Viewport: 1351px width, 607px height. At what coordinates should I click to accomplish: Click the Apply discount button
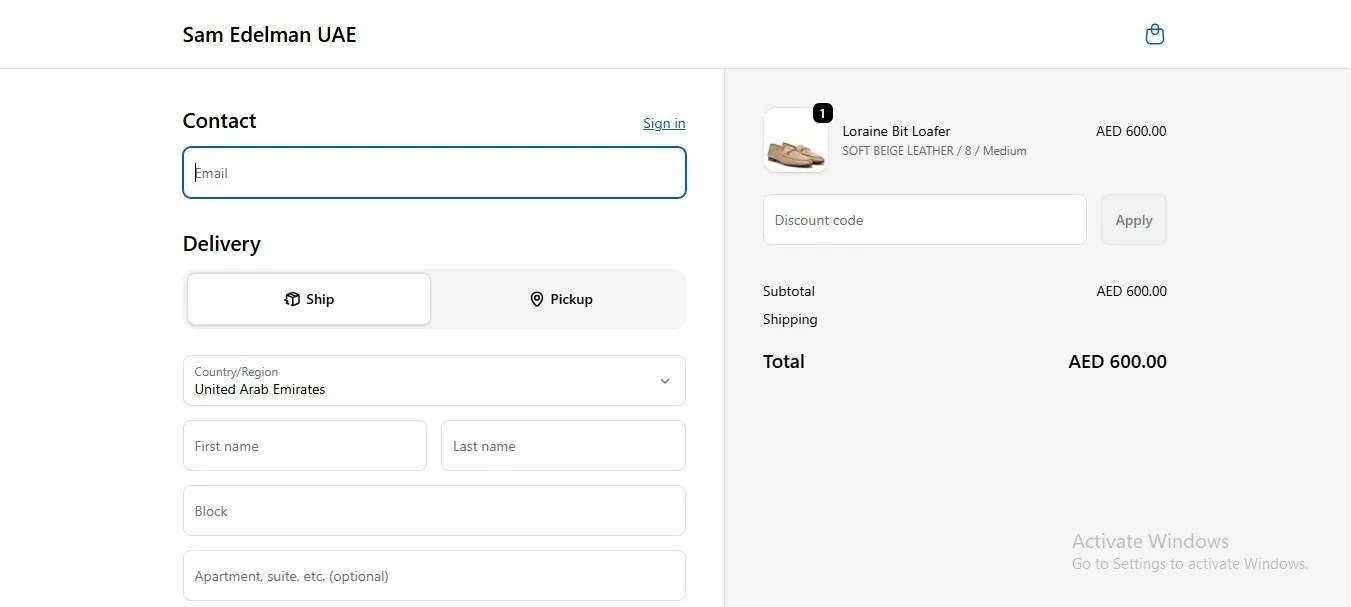click(1134, 219)
